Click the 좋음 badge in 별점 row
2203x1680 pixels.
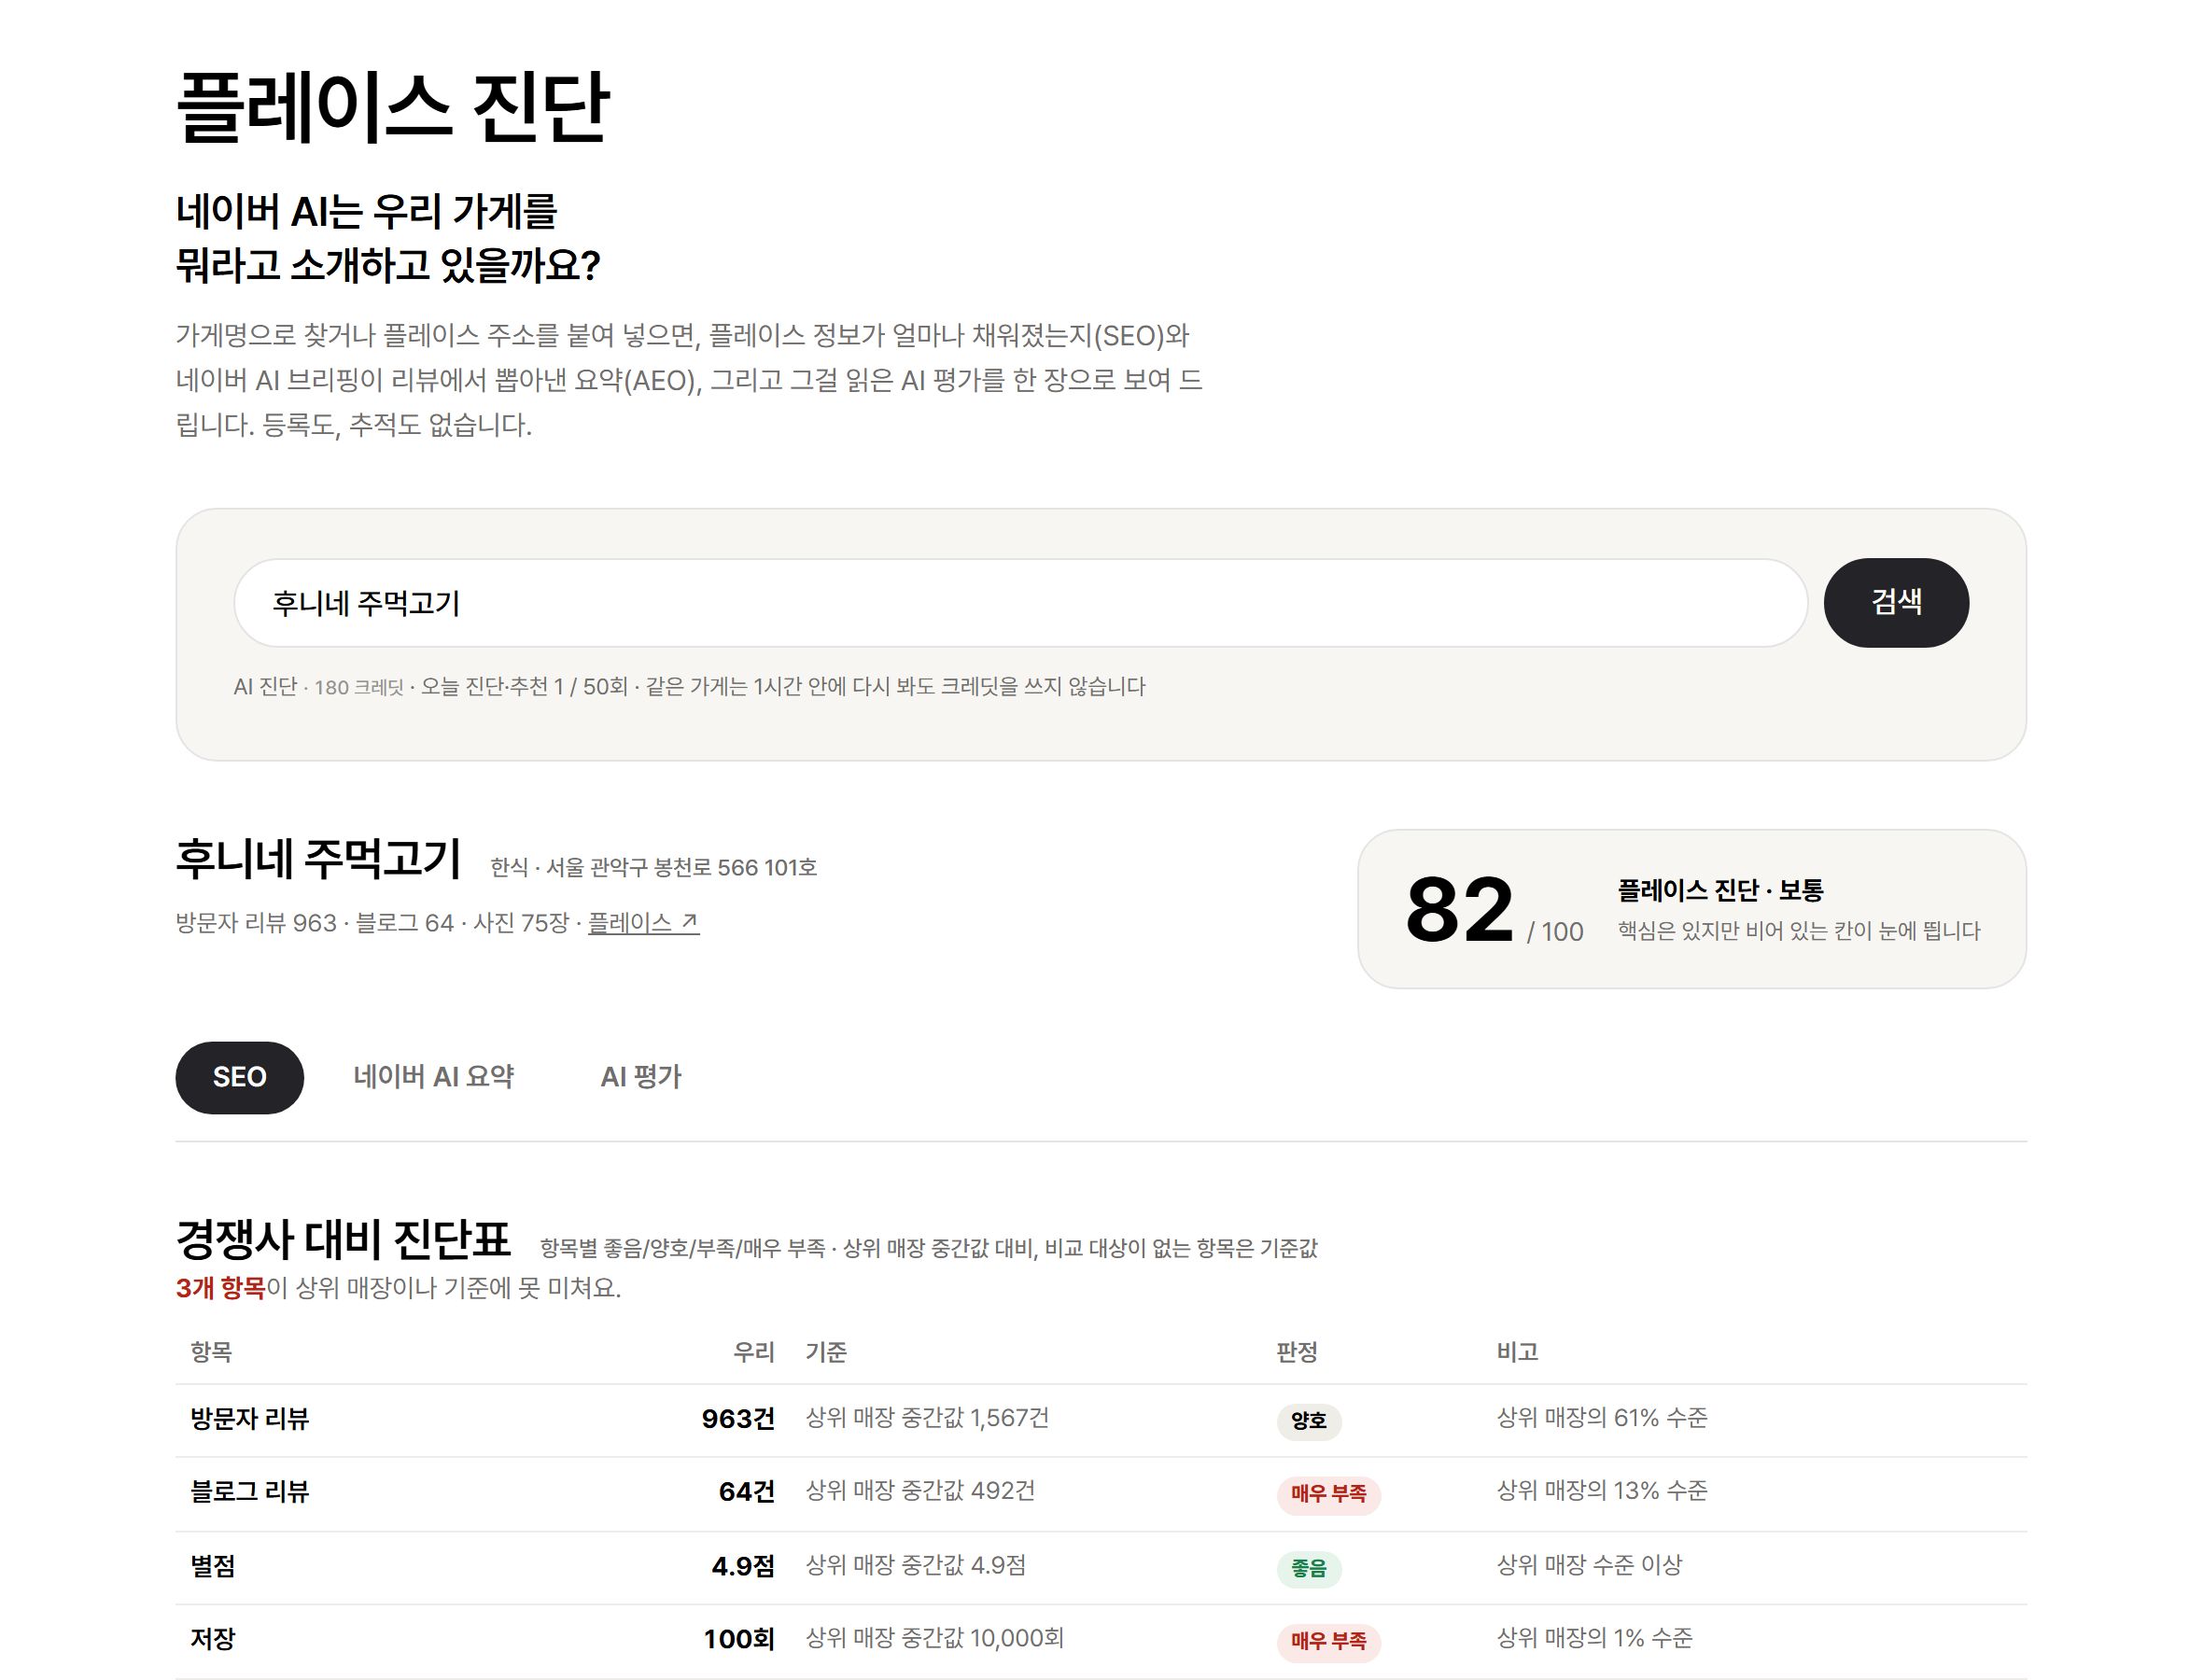1308,1567
